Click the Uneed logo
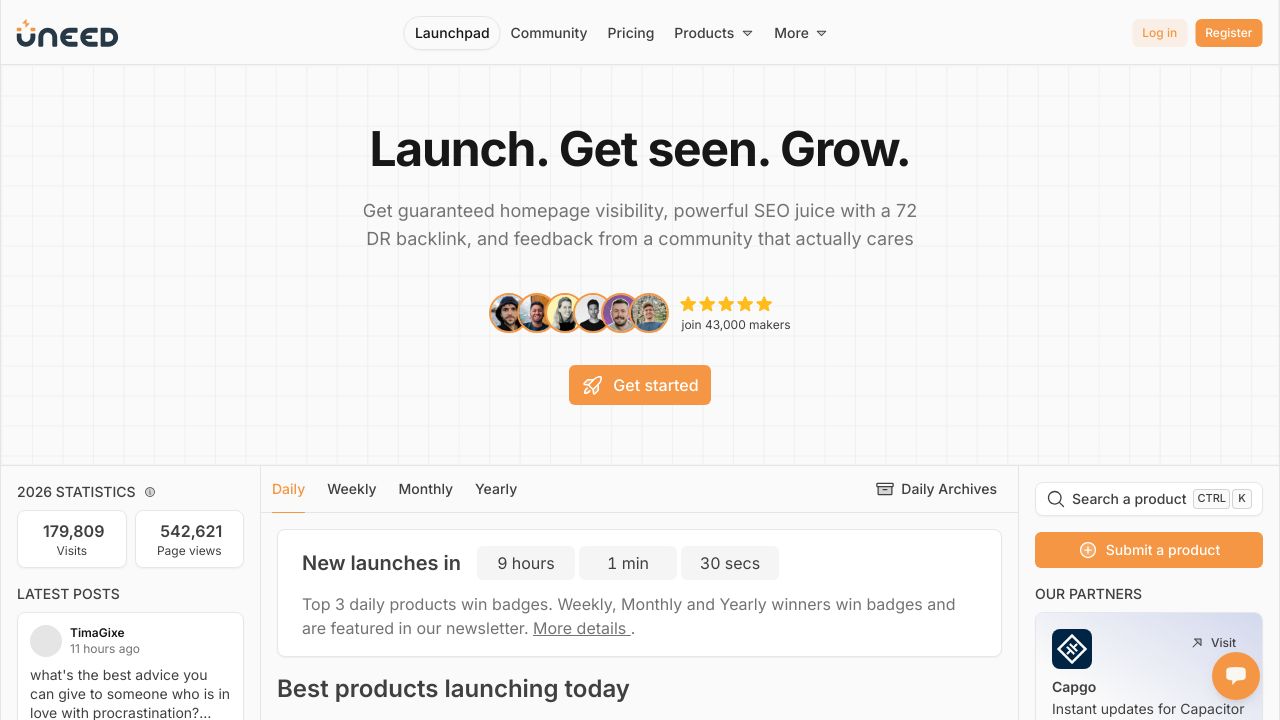 click(x=66, y=33)
